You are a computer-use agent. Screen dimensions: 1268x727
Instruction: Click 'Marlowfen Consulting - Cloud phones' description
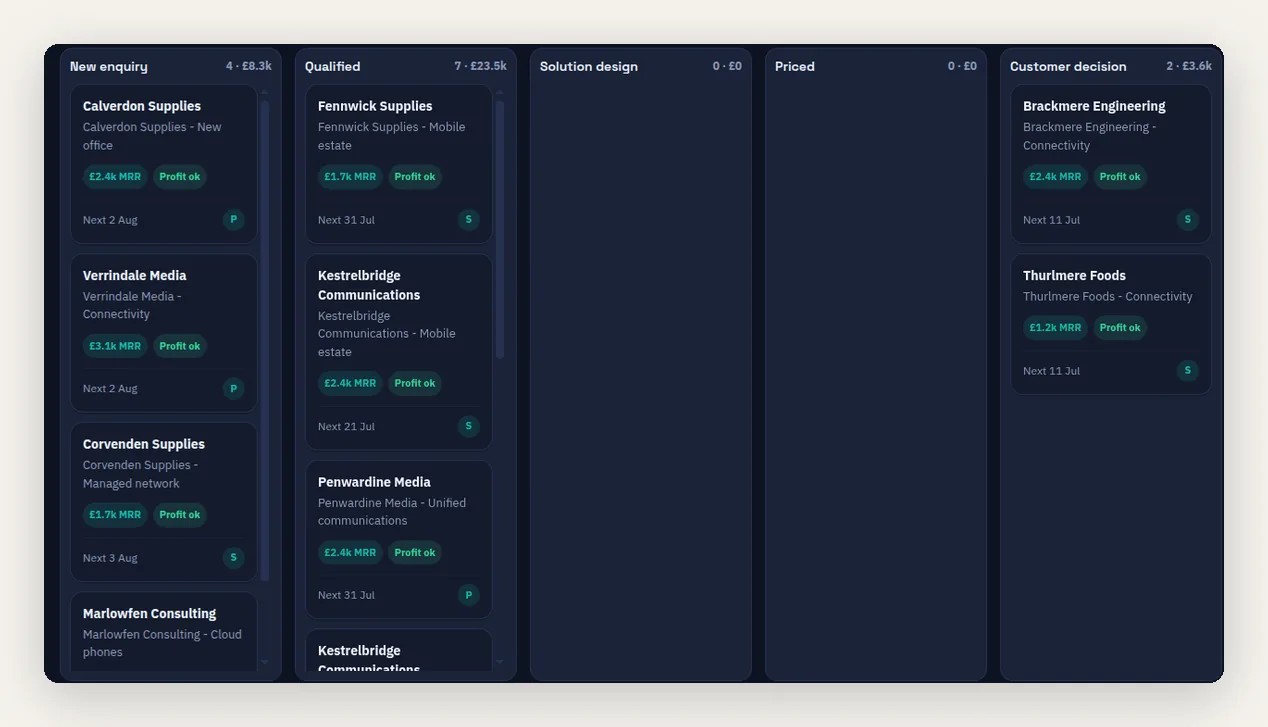[162, 643]
